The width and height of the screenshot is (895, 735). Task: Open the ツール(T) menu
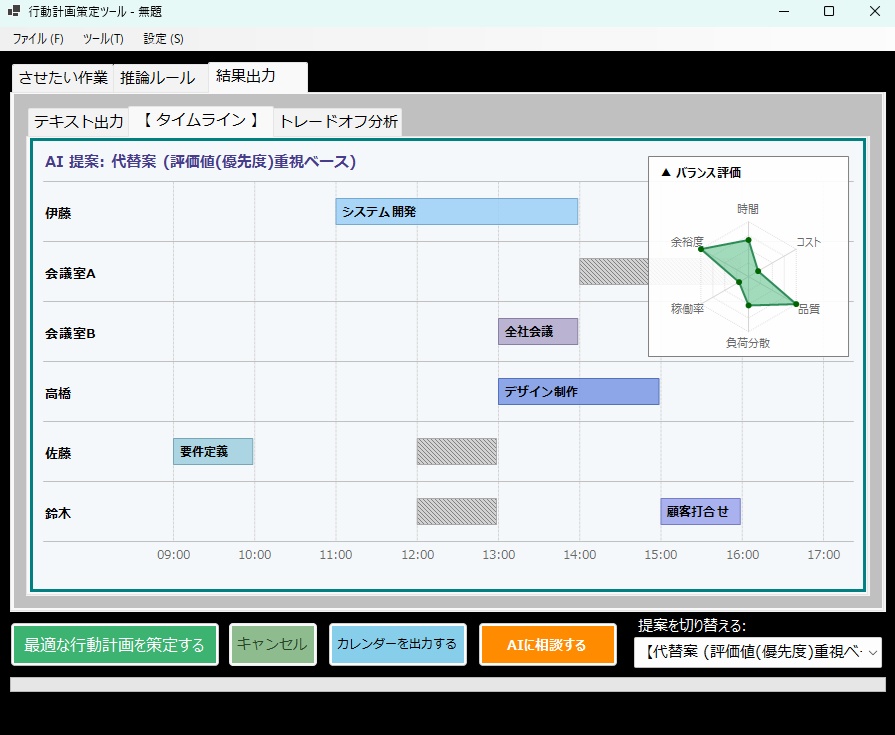coord(103,39)
